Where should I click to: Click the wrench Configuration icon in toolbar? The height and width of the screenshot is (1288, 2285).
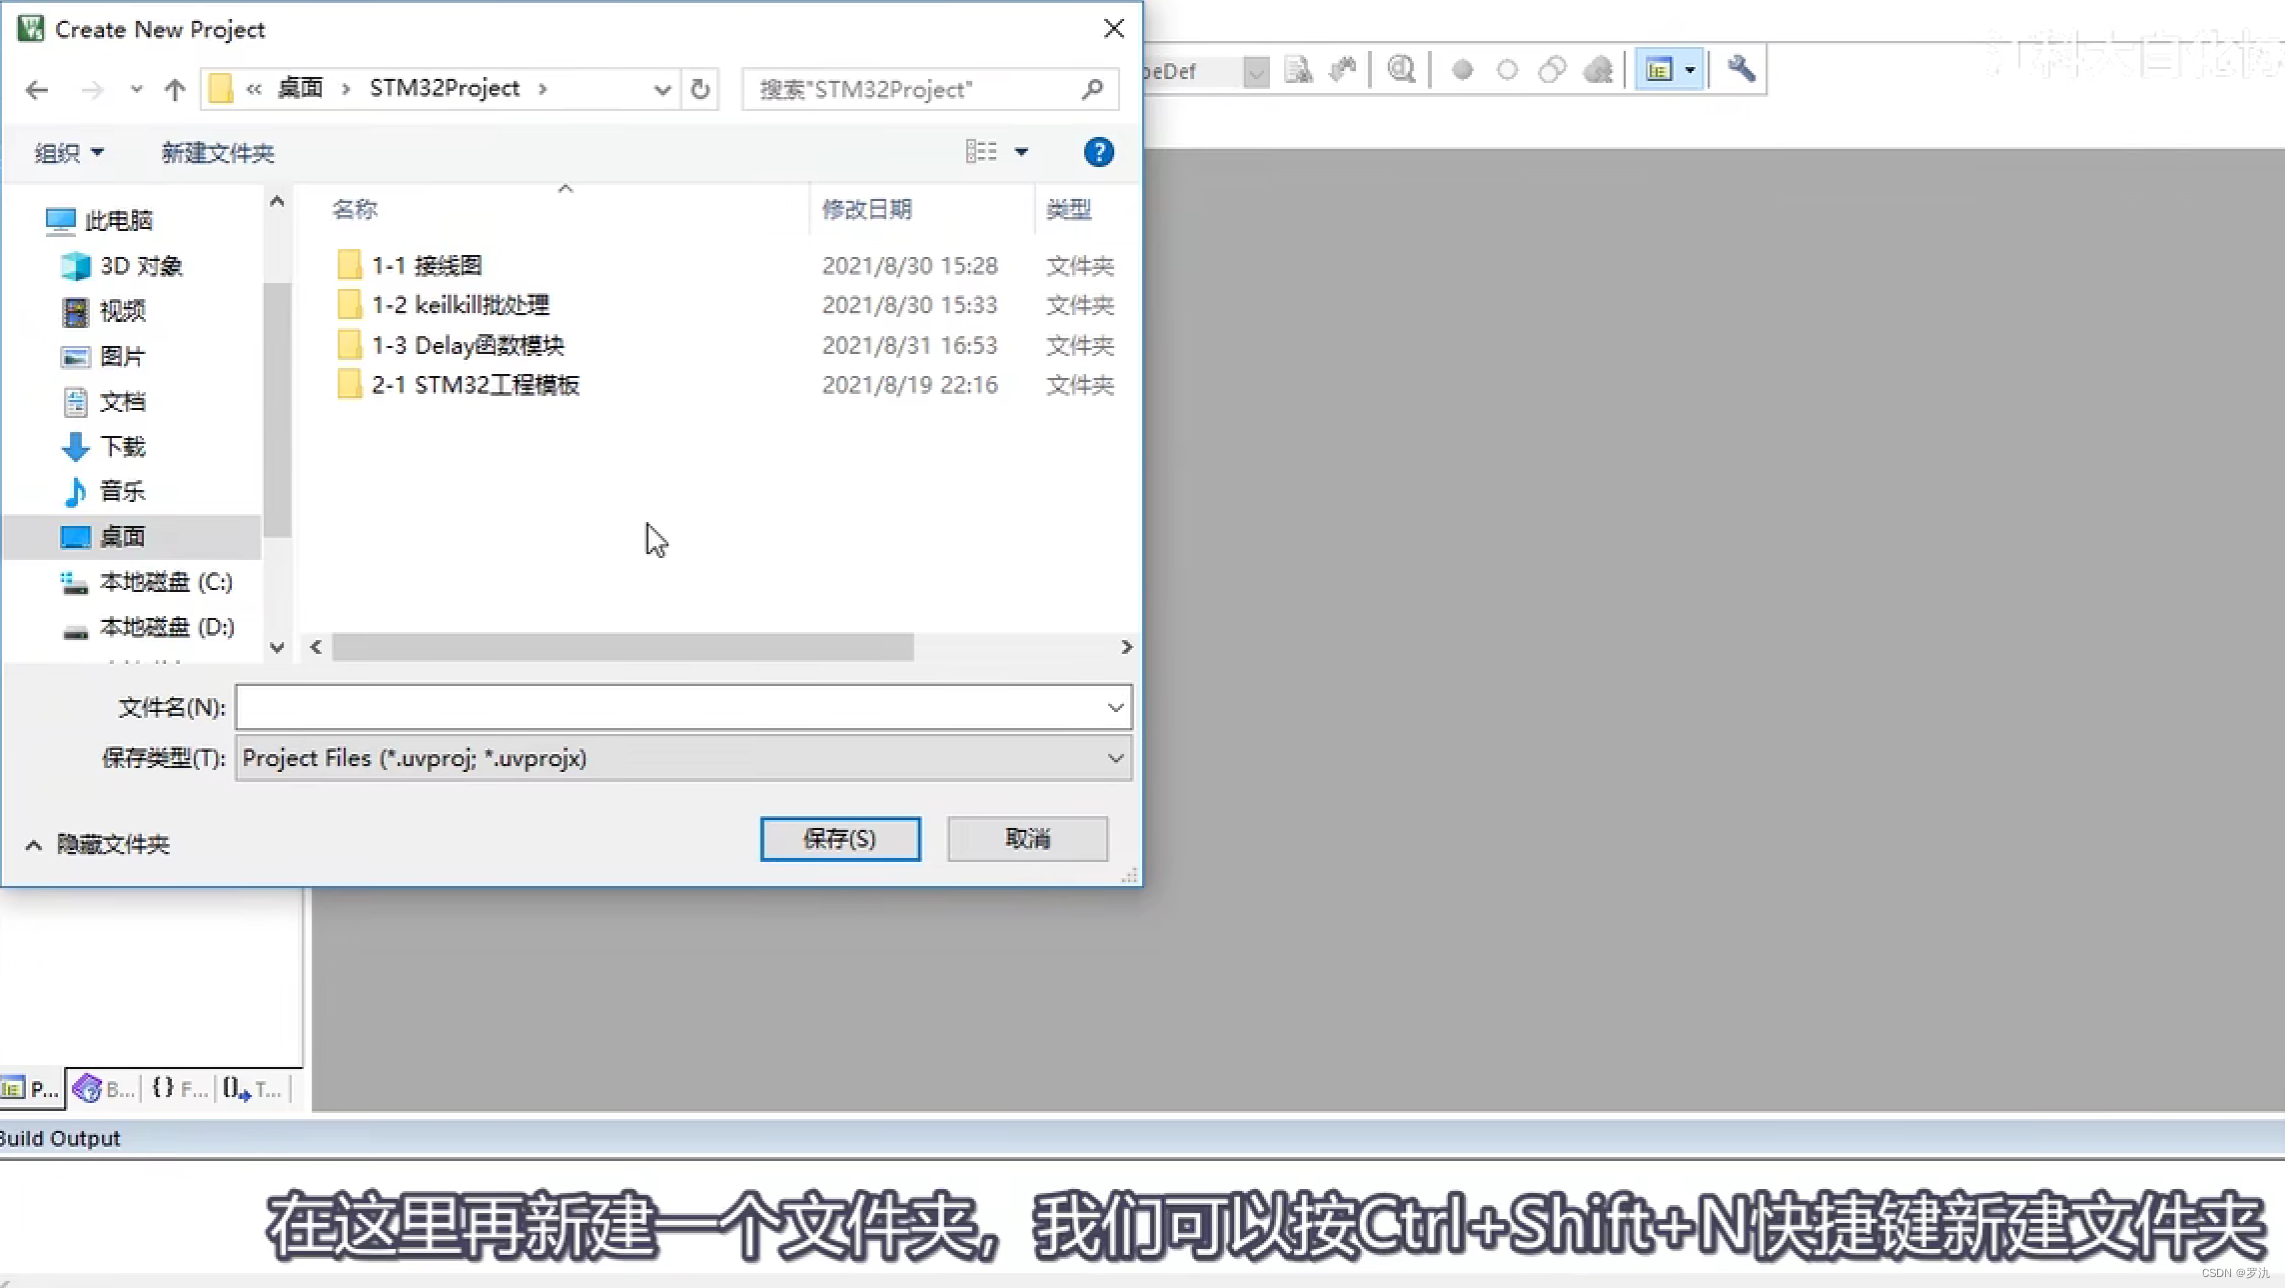click(x=1741, y=69)
